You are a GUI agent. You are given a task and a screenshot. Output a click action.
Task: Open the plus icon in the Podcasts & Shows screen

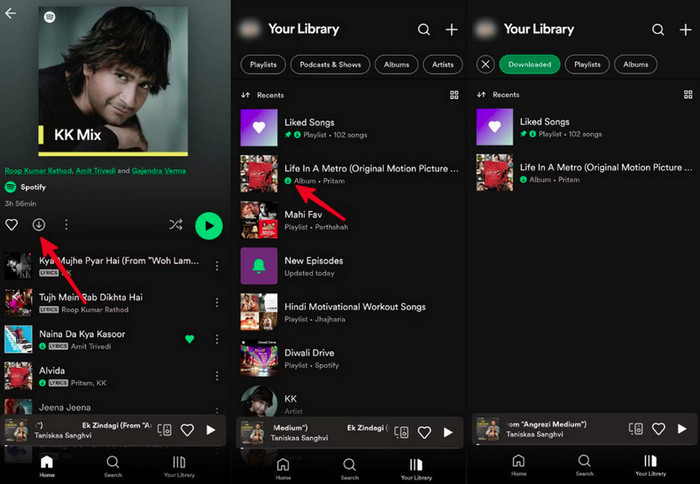point(451,30)
